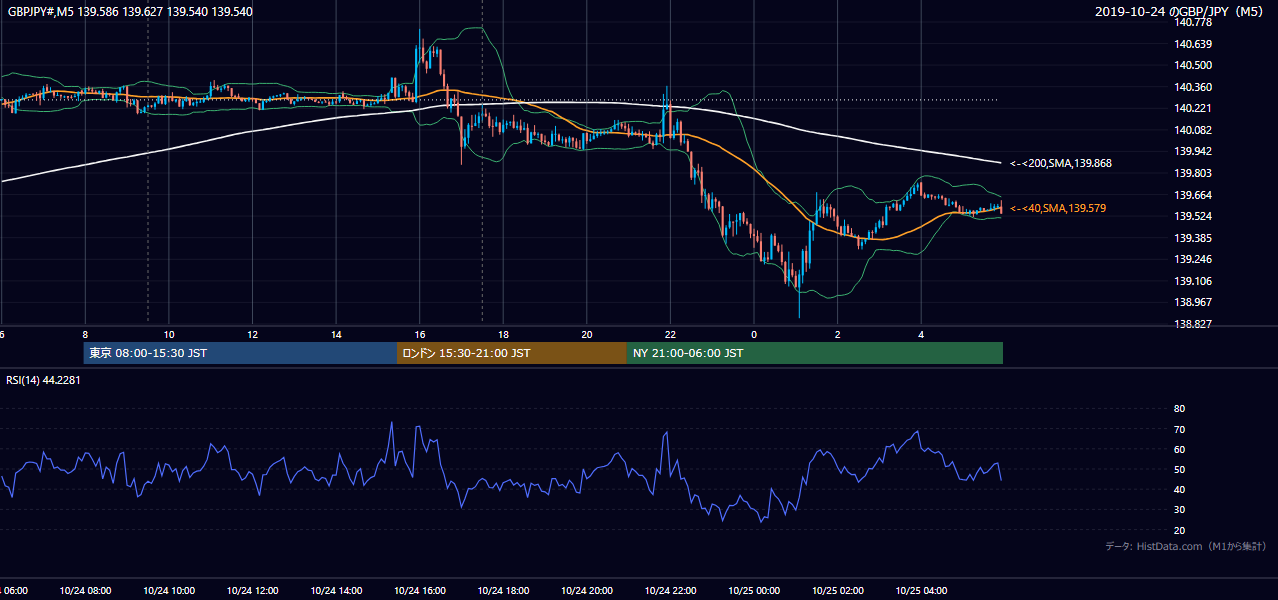Click the 10/24 10:00 time axis label

tap(169, 590)
